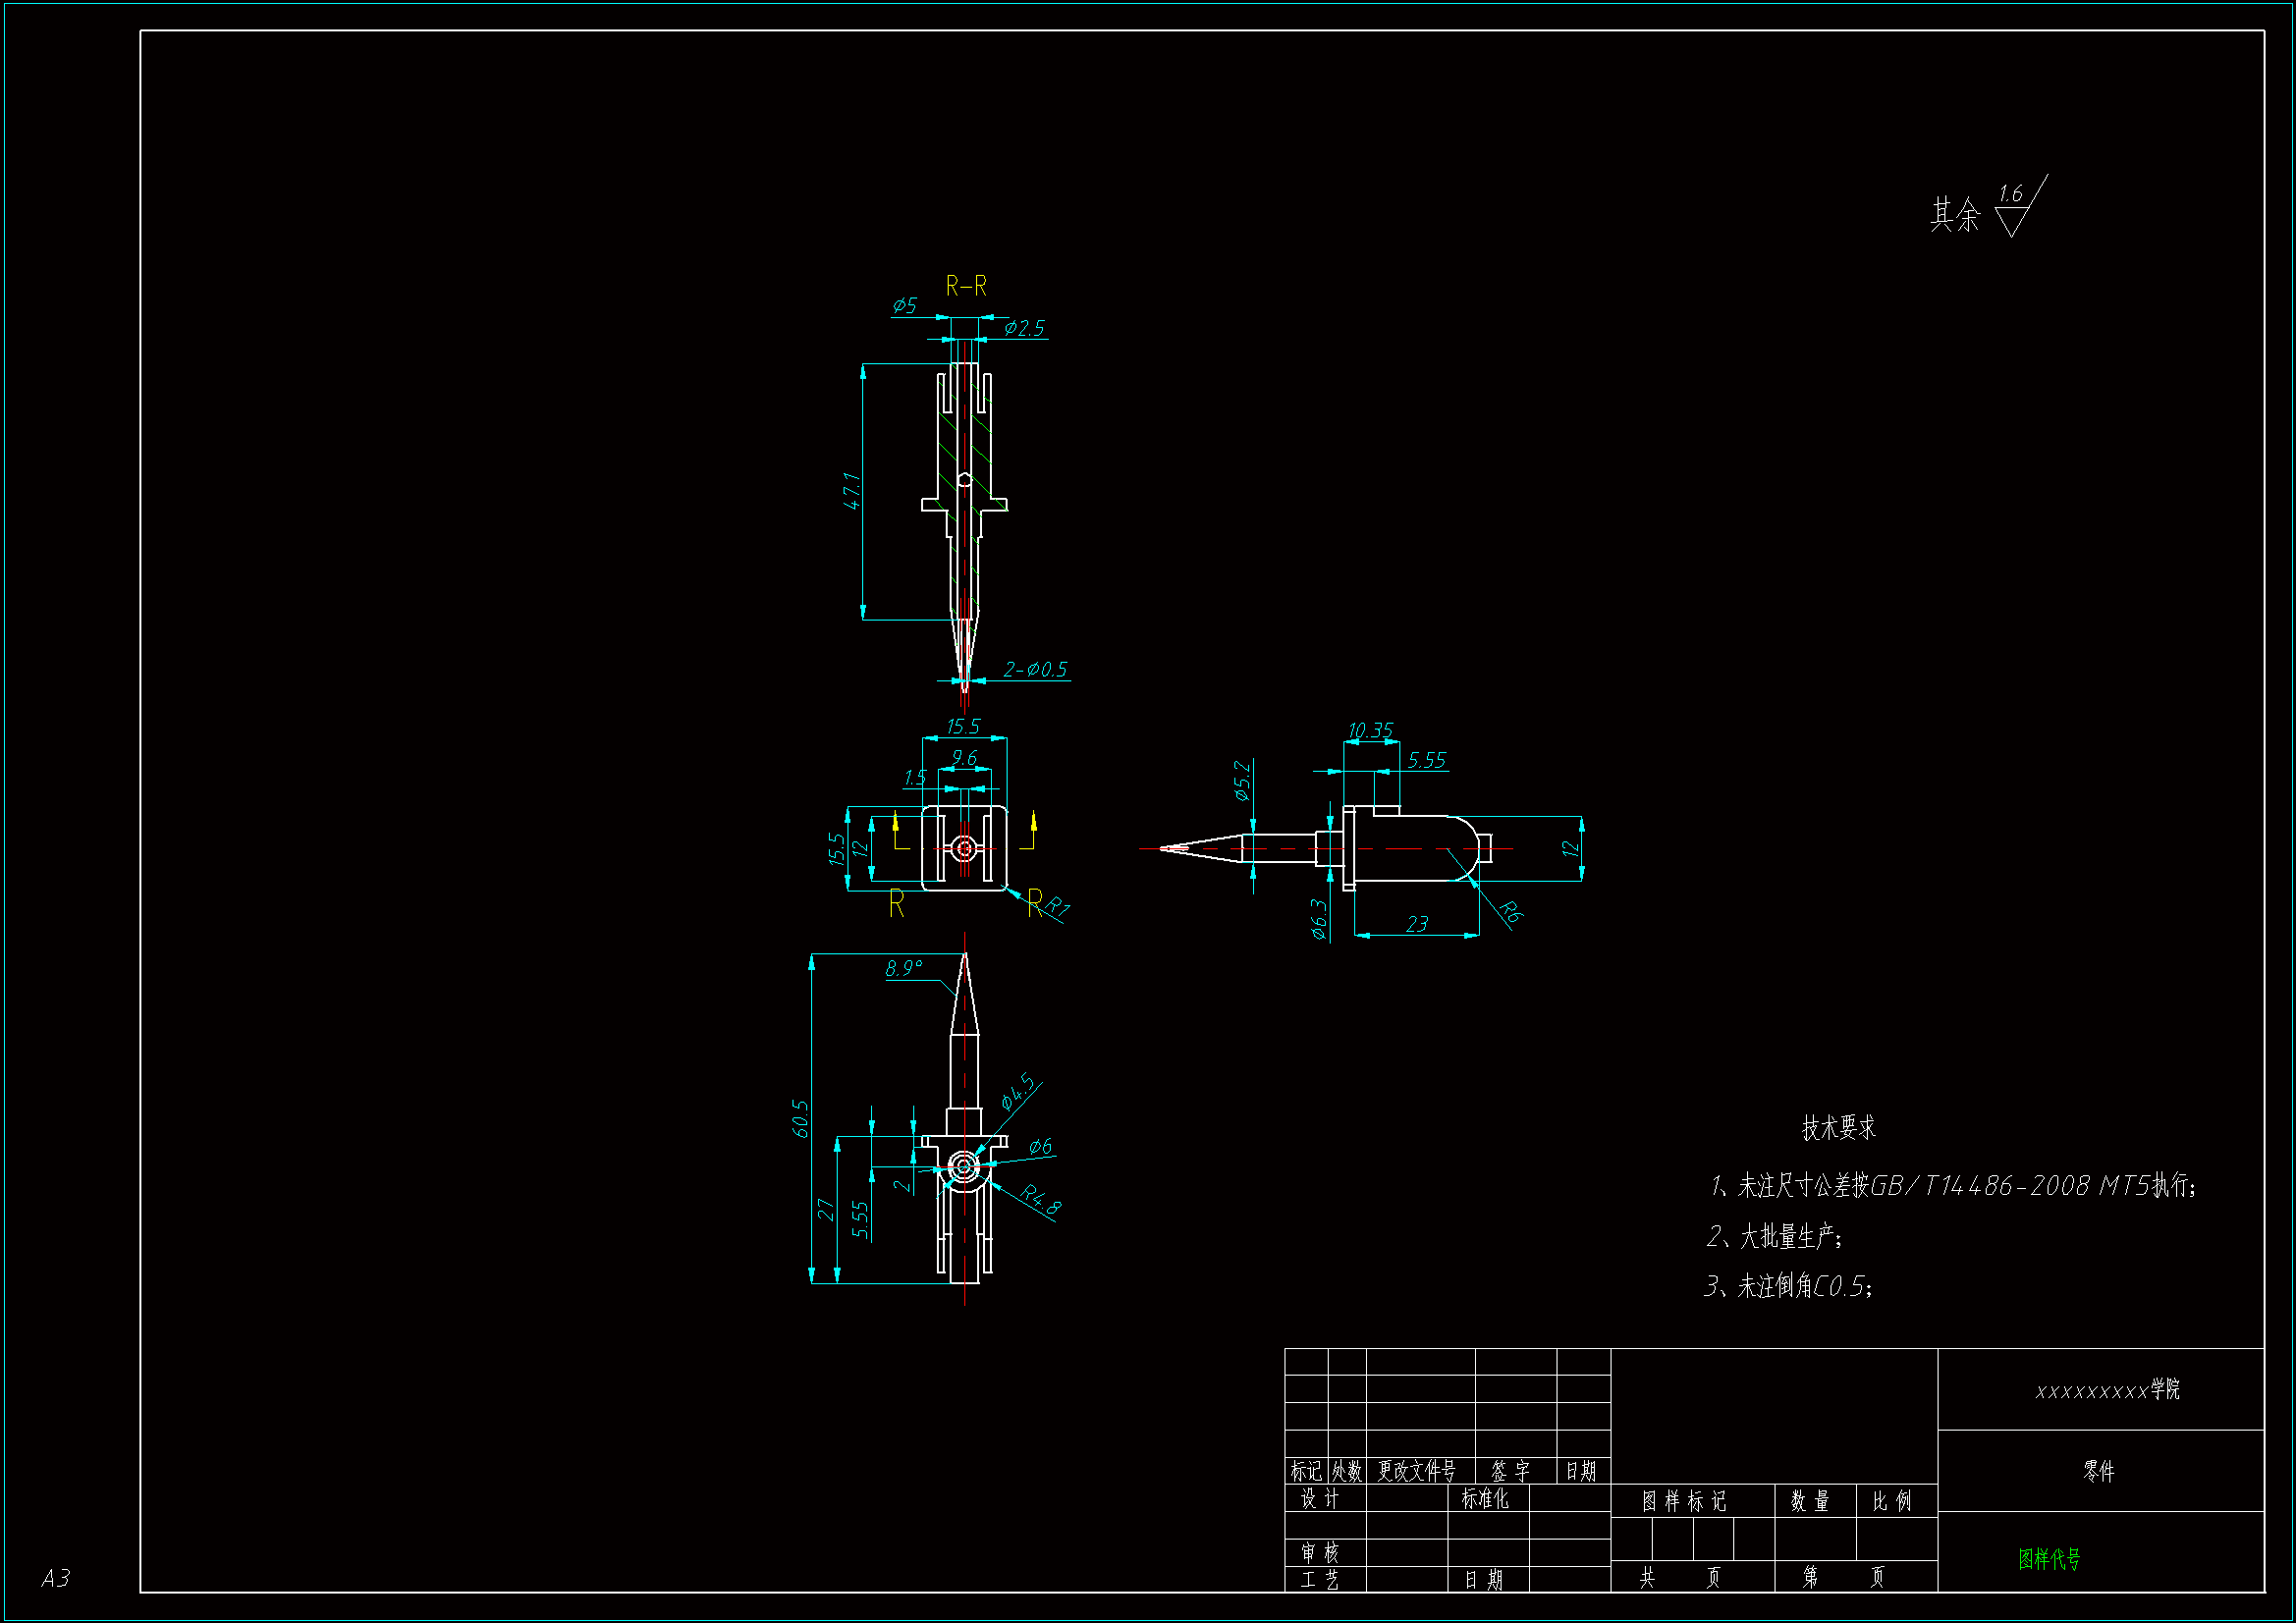Click the R6 radius label on side view
Image resolution: width=2296 pixels, height=1623 pixels.
click(x=1511, y=911)
